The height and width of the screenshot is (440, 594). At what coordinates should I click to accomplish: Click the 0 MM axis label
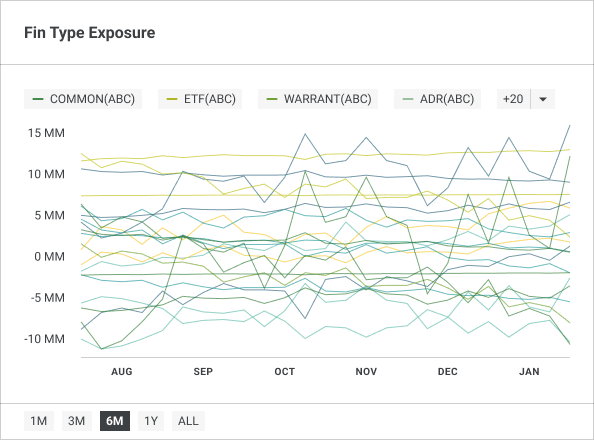(50, 257)
